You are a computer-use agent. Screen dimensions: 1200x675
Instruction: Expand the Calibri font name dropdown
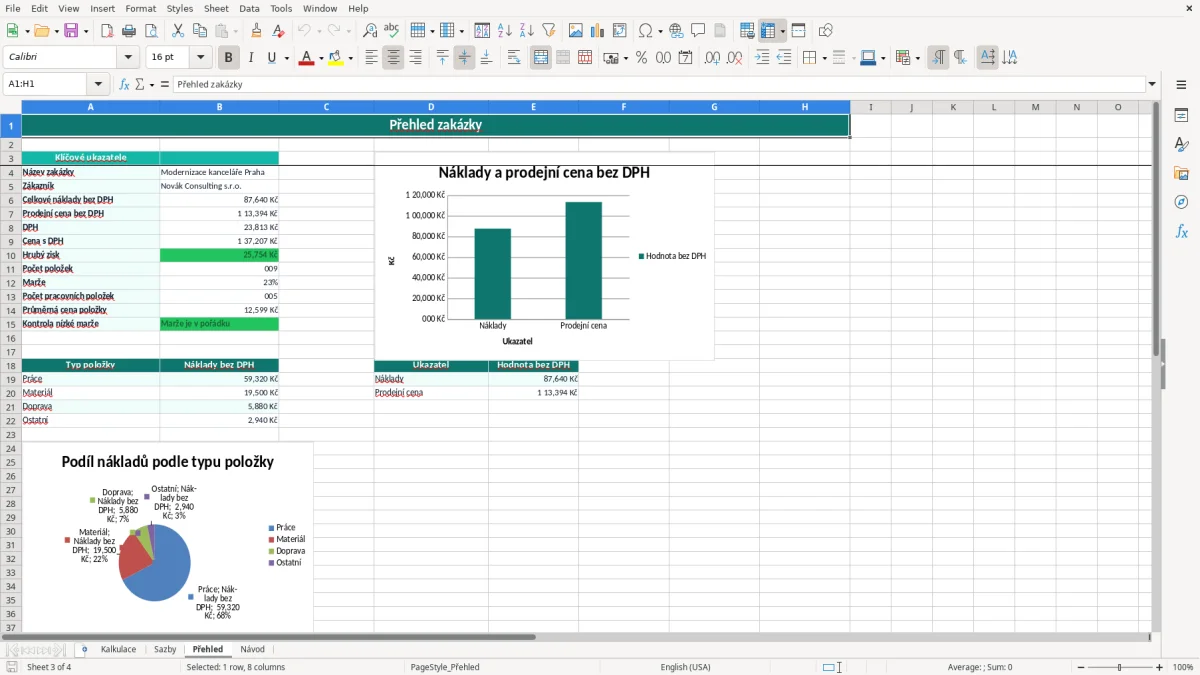[x=128, y=58]
